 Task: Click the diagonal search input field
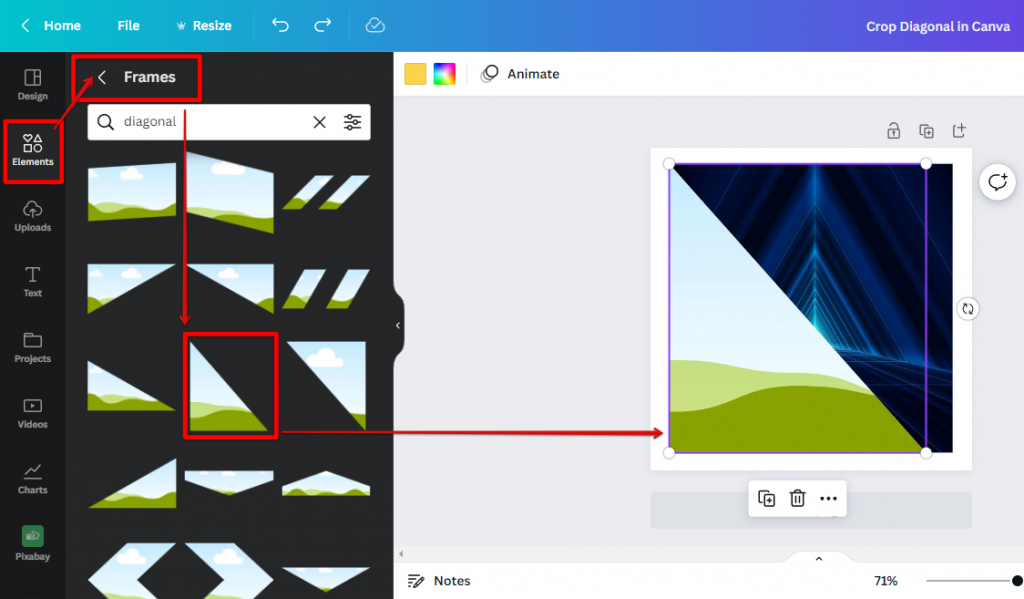coord(200,122)
